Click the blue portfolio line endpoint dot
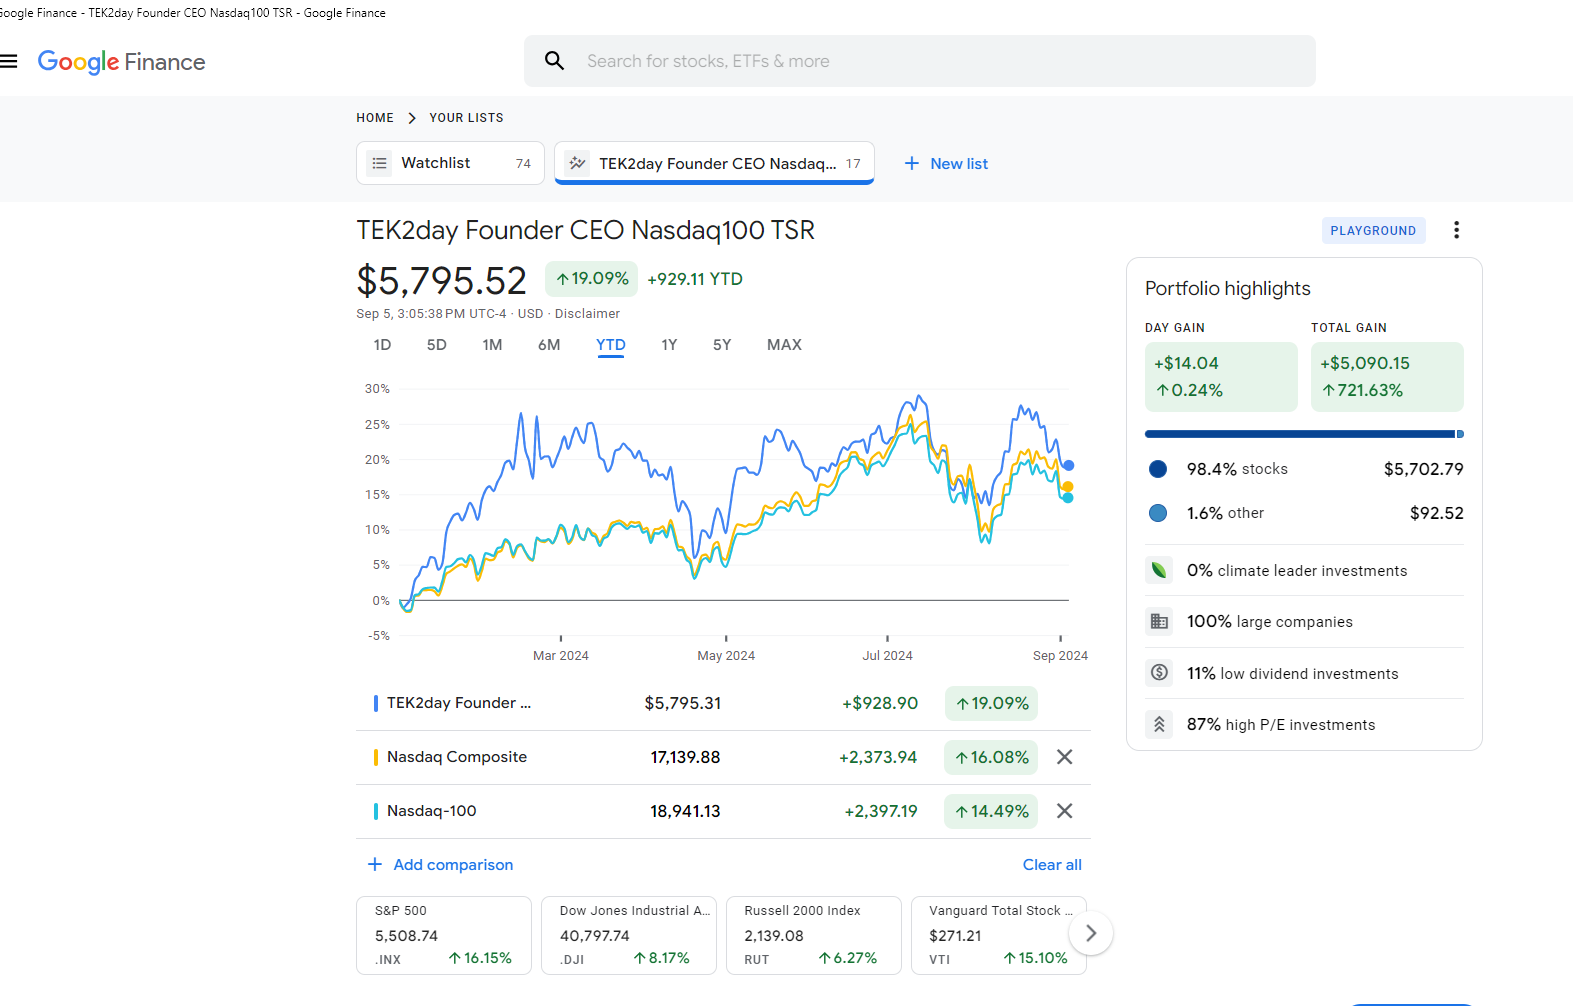Image resolution: width=1573 pixels, height=1006 pixels. (x=1068, y=465)
